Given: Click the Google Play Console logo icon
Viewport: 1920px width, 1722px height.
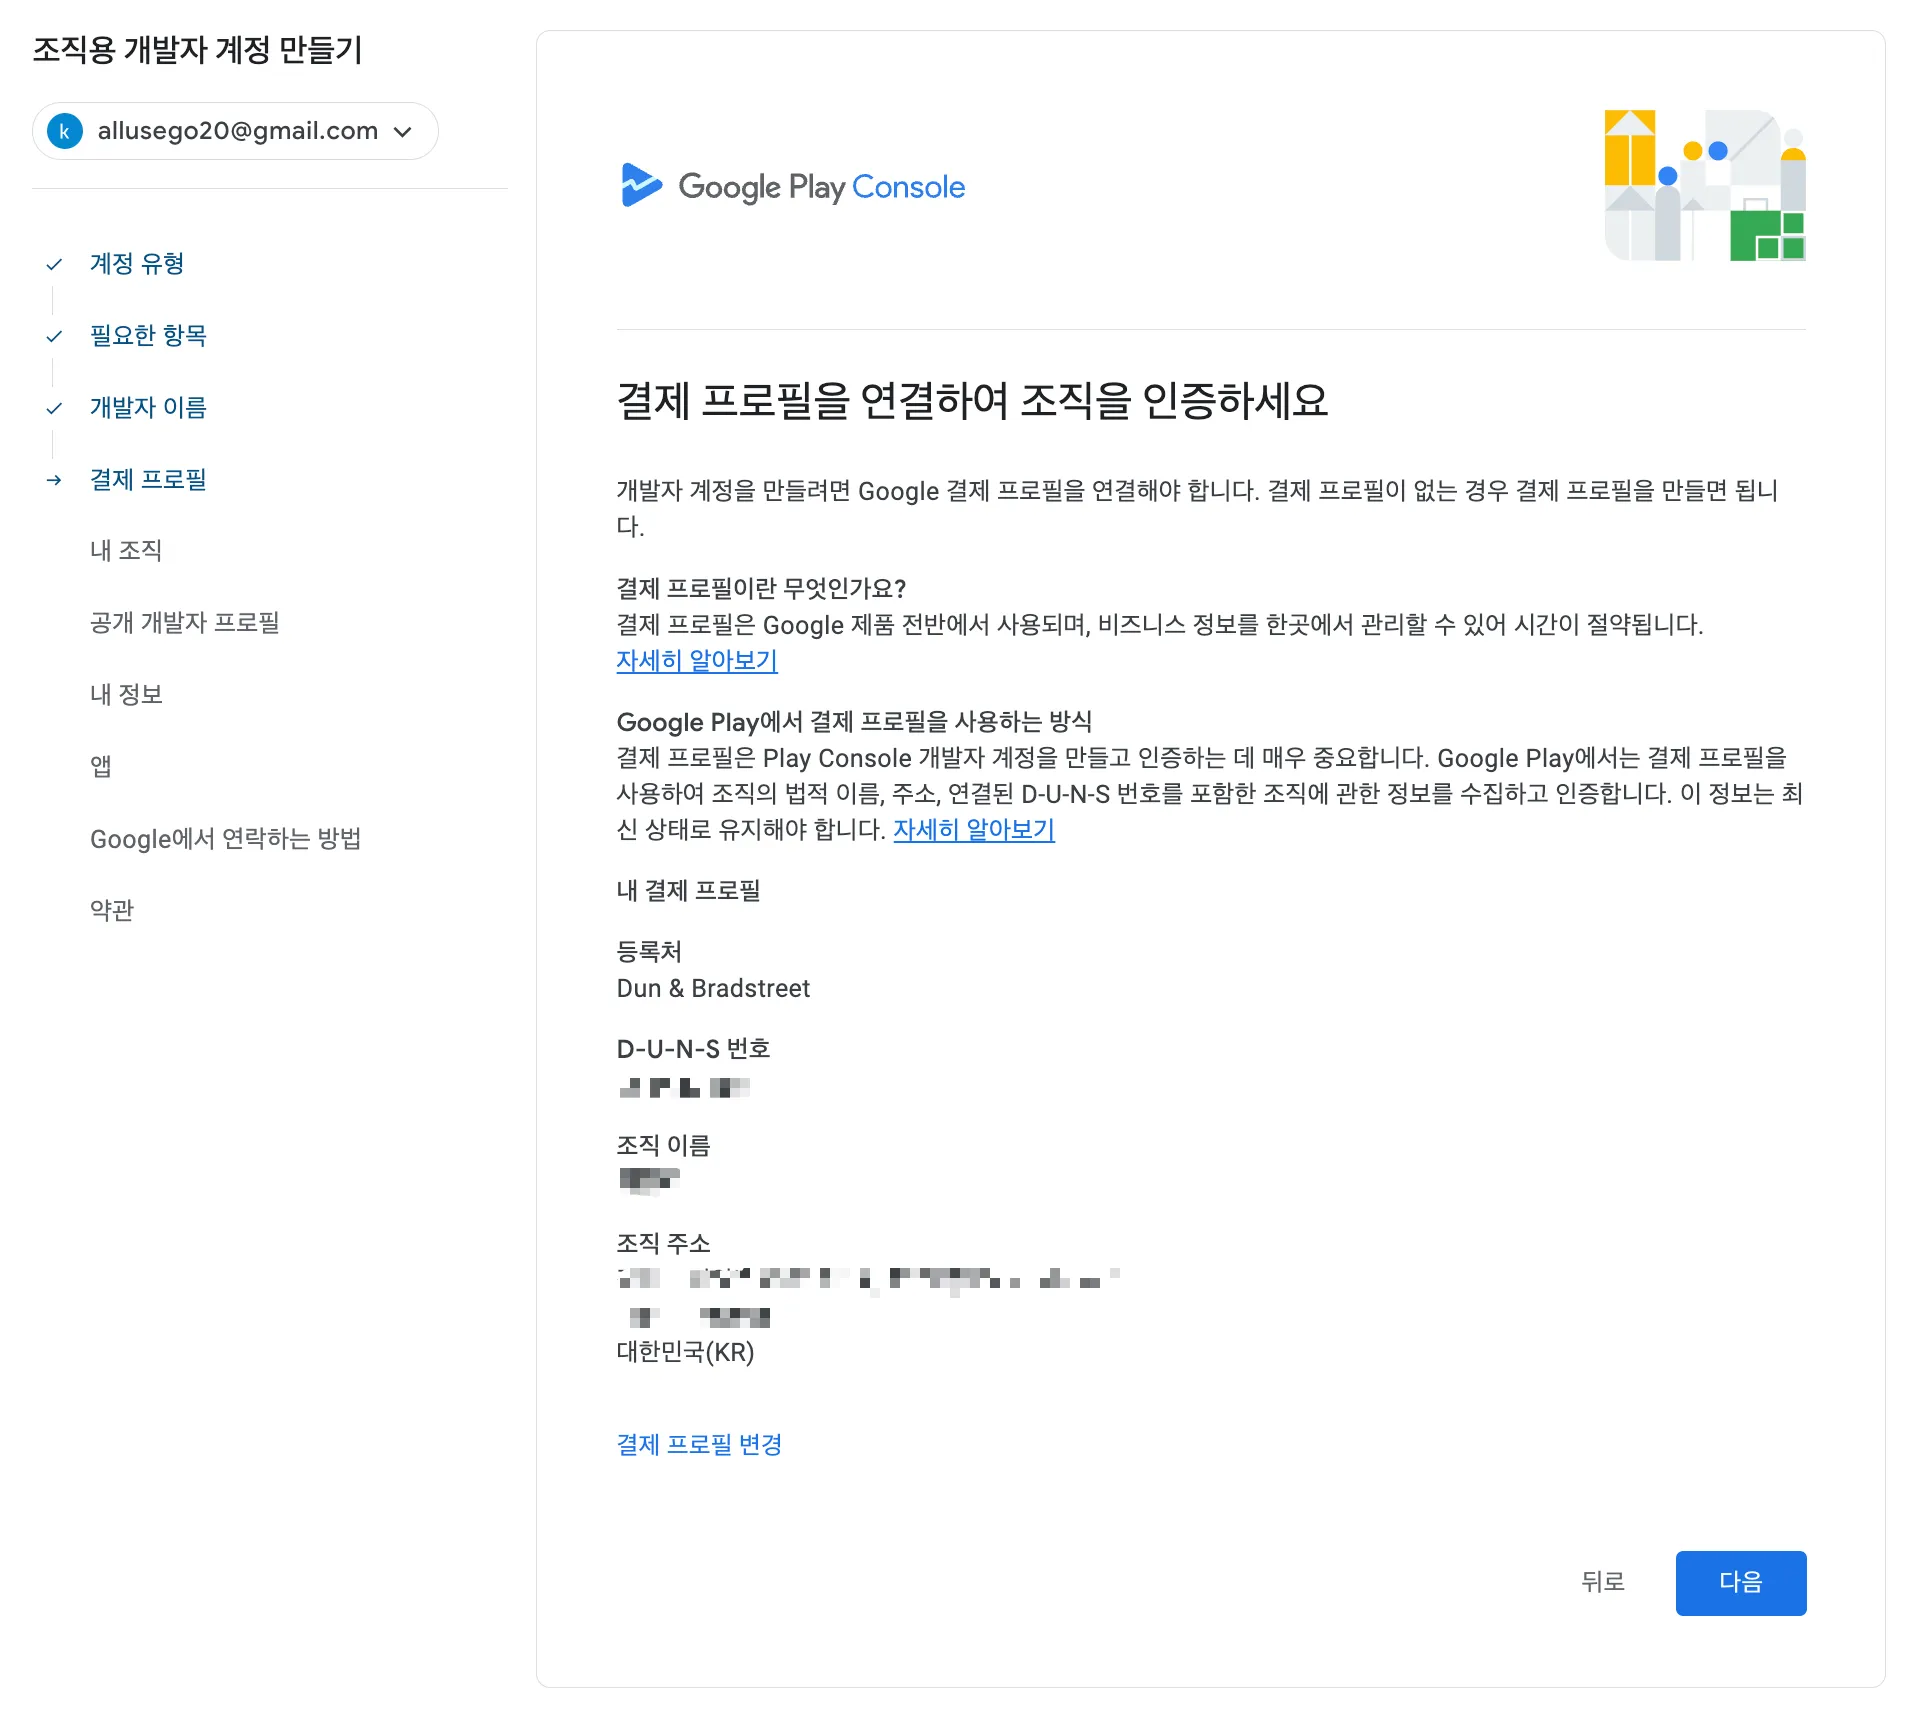Looking at the screenshot, I should 640,185.
